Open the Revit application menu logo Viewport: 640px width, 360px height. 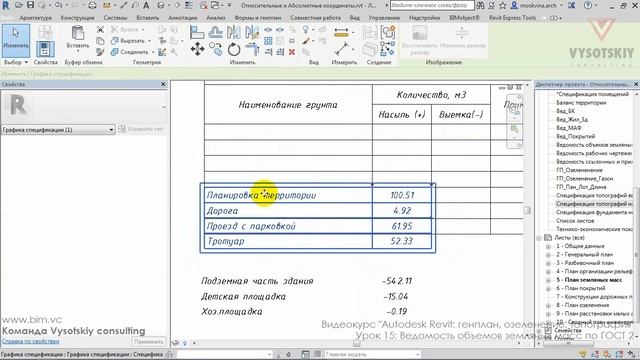(6, 5)
